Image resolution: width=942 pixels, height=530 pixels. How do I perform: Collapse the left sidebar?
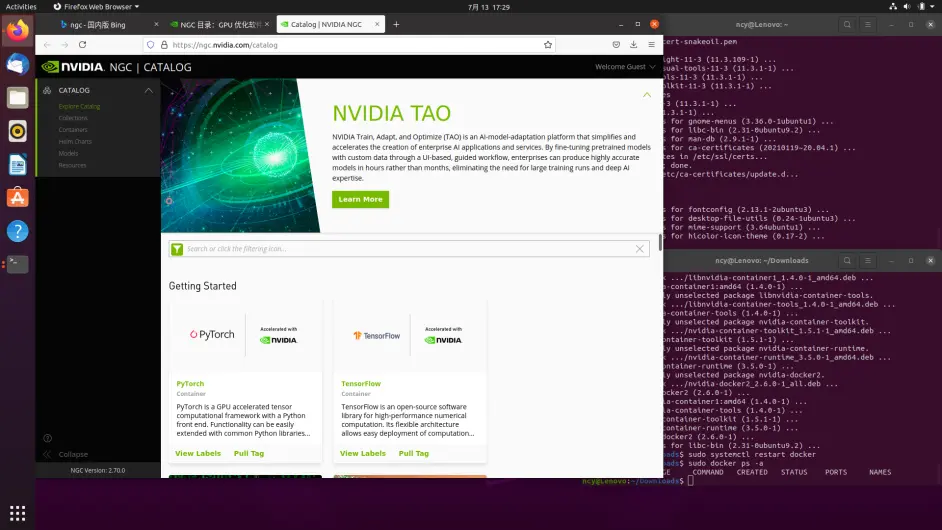(65, 454)
